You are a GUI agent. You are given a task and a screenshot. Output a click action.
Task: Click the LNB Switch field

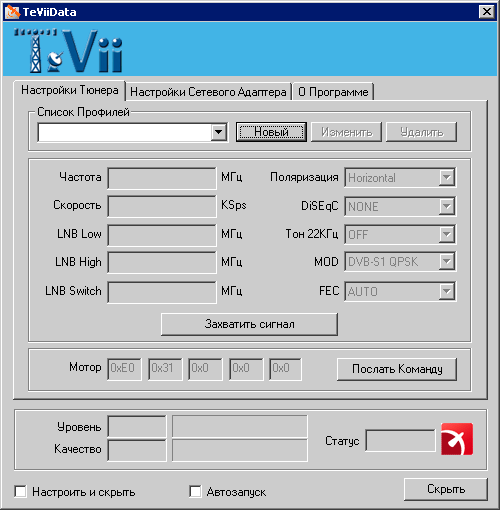click(x=162, y=292)
